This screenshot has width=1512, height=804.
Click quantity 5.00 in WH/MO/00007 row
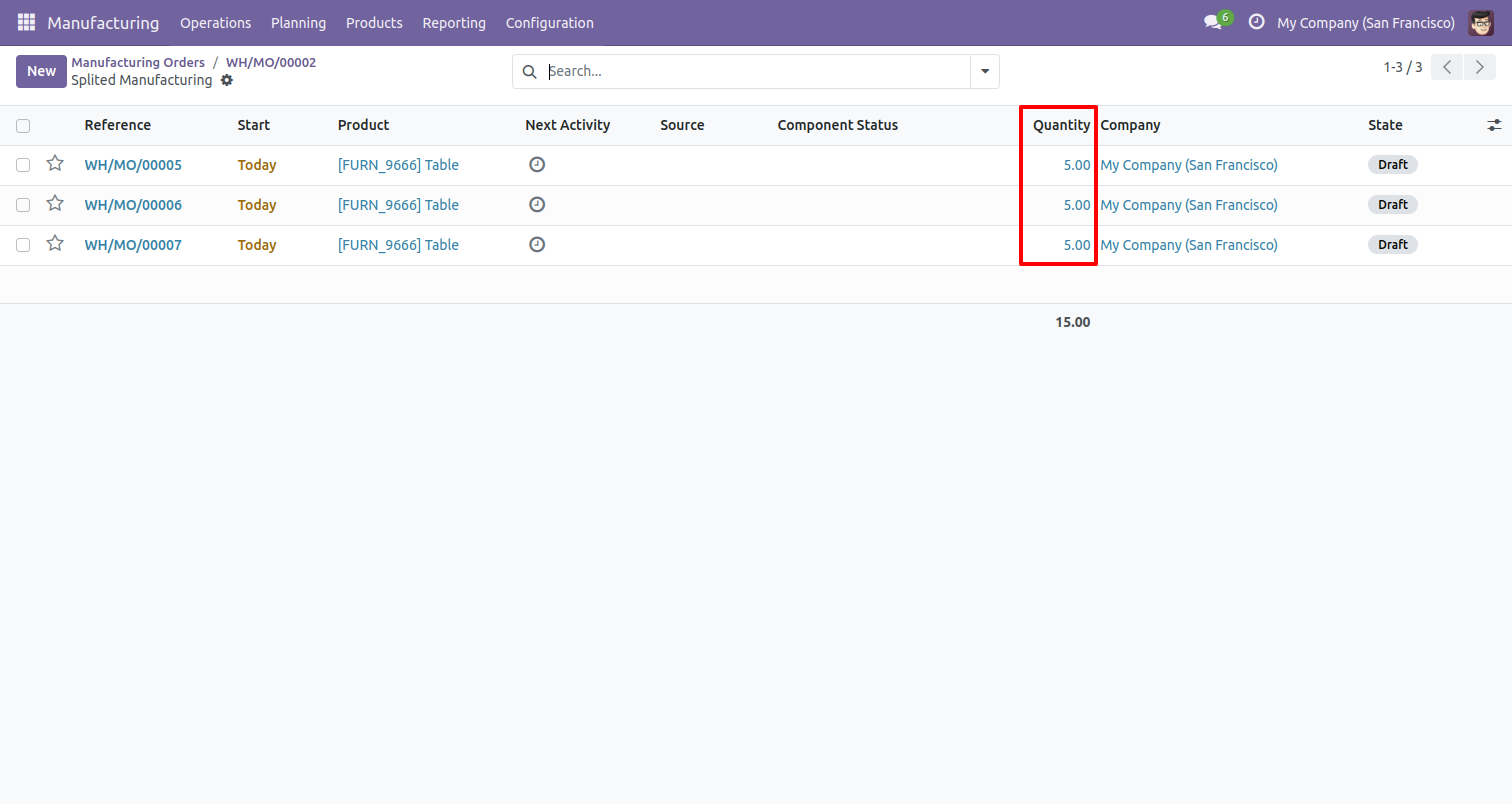(x=1077, y=245)
